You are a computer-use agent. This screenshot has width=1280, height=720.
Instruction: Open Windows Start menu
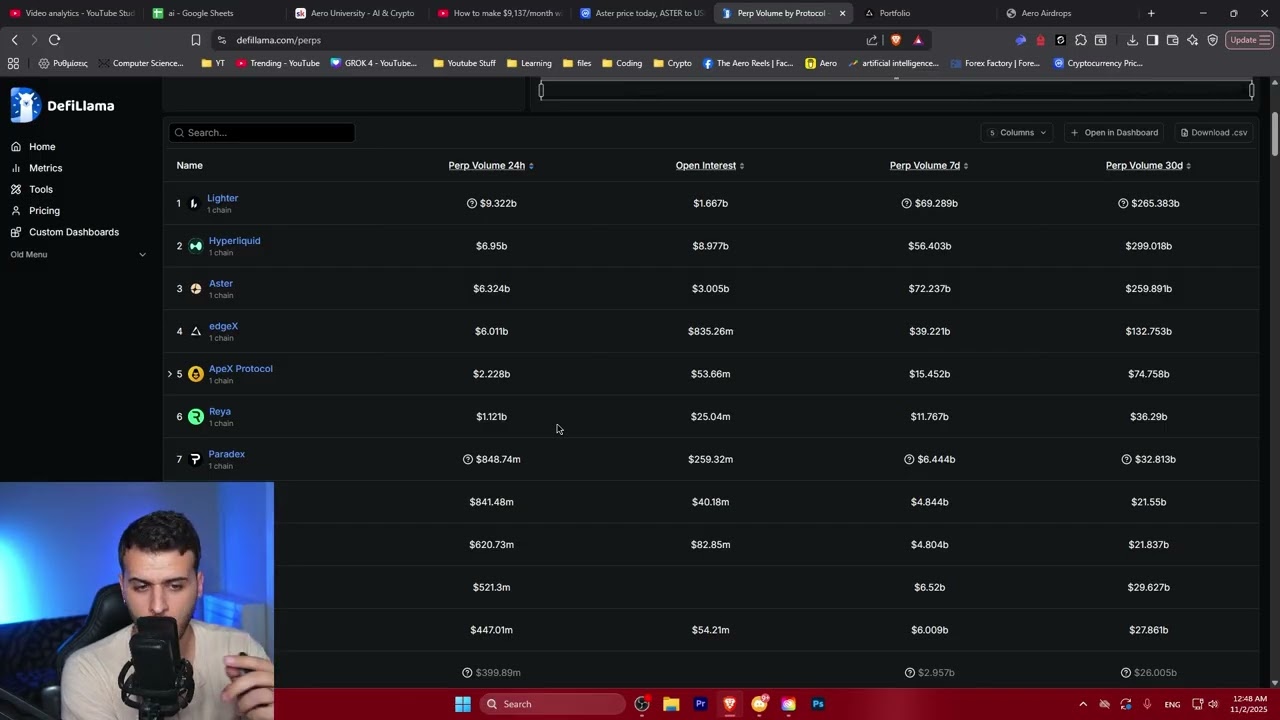point(463,704)
